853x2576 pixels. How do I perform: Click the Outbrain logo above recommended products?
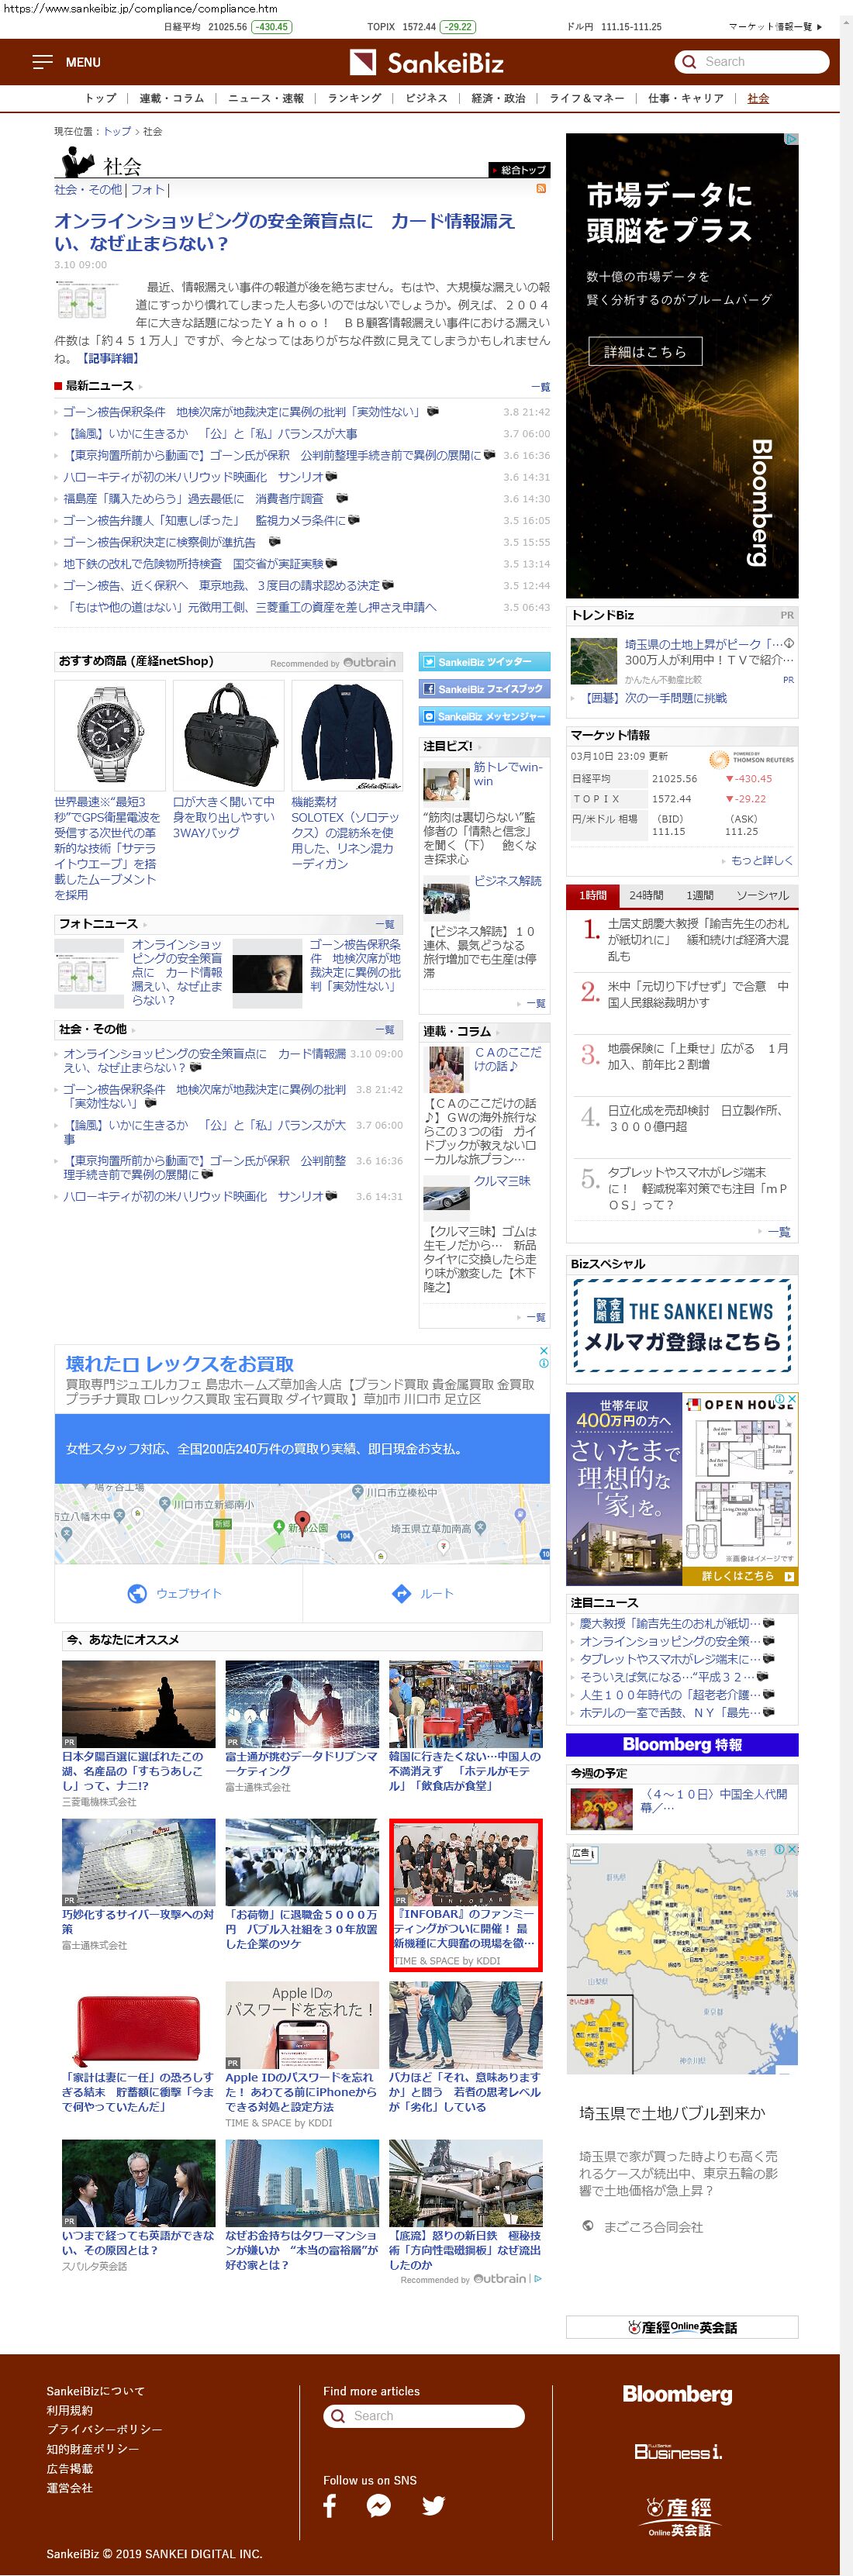369,662
